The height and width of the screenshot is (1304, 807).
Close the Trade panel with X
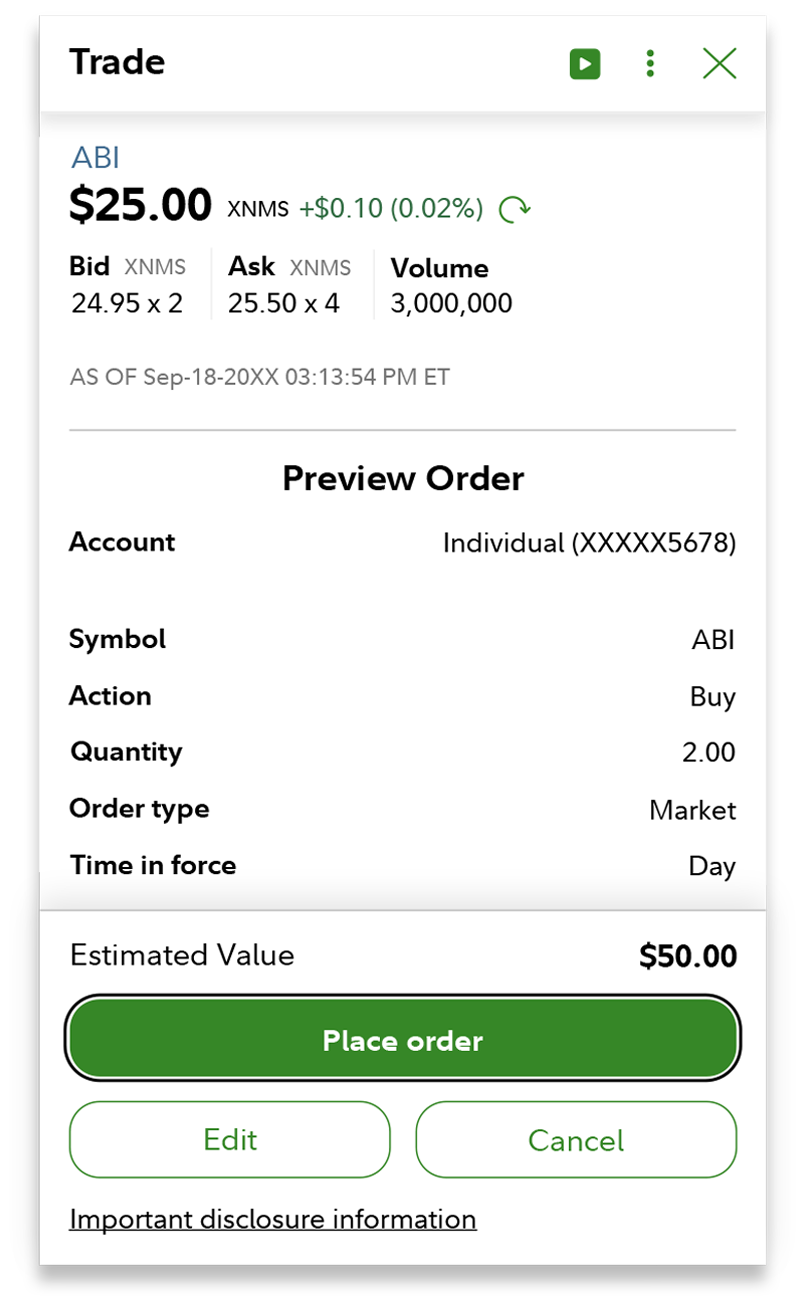coord(719,64)
